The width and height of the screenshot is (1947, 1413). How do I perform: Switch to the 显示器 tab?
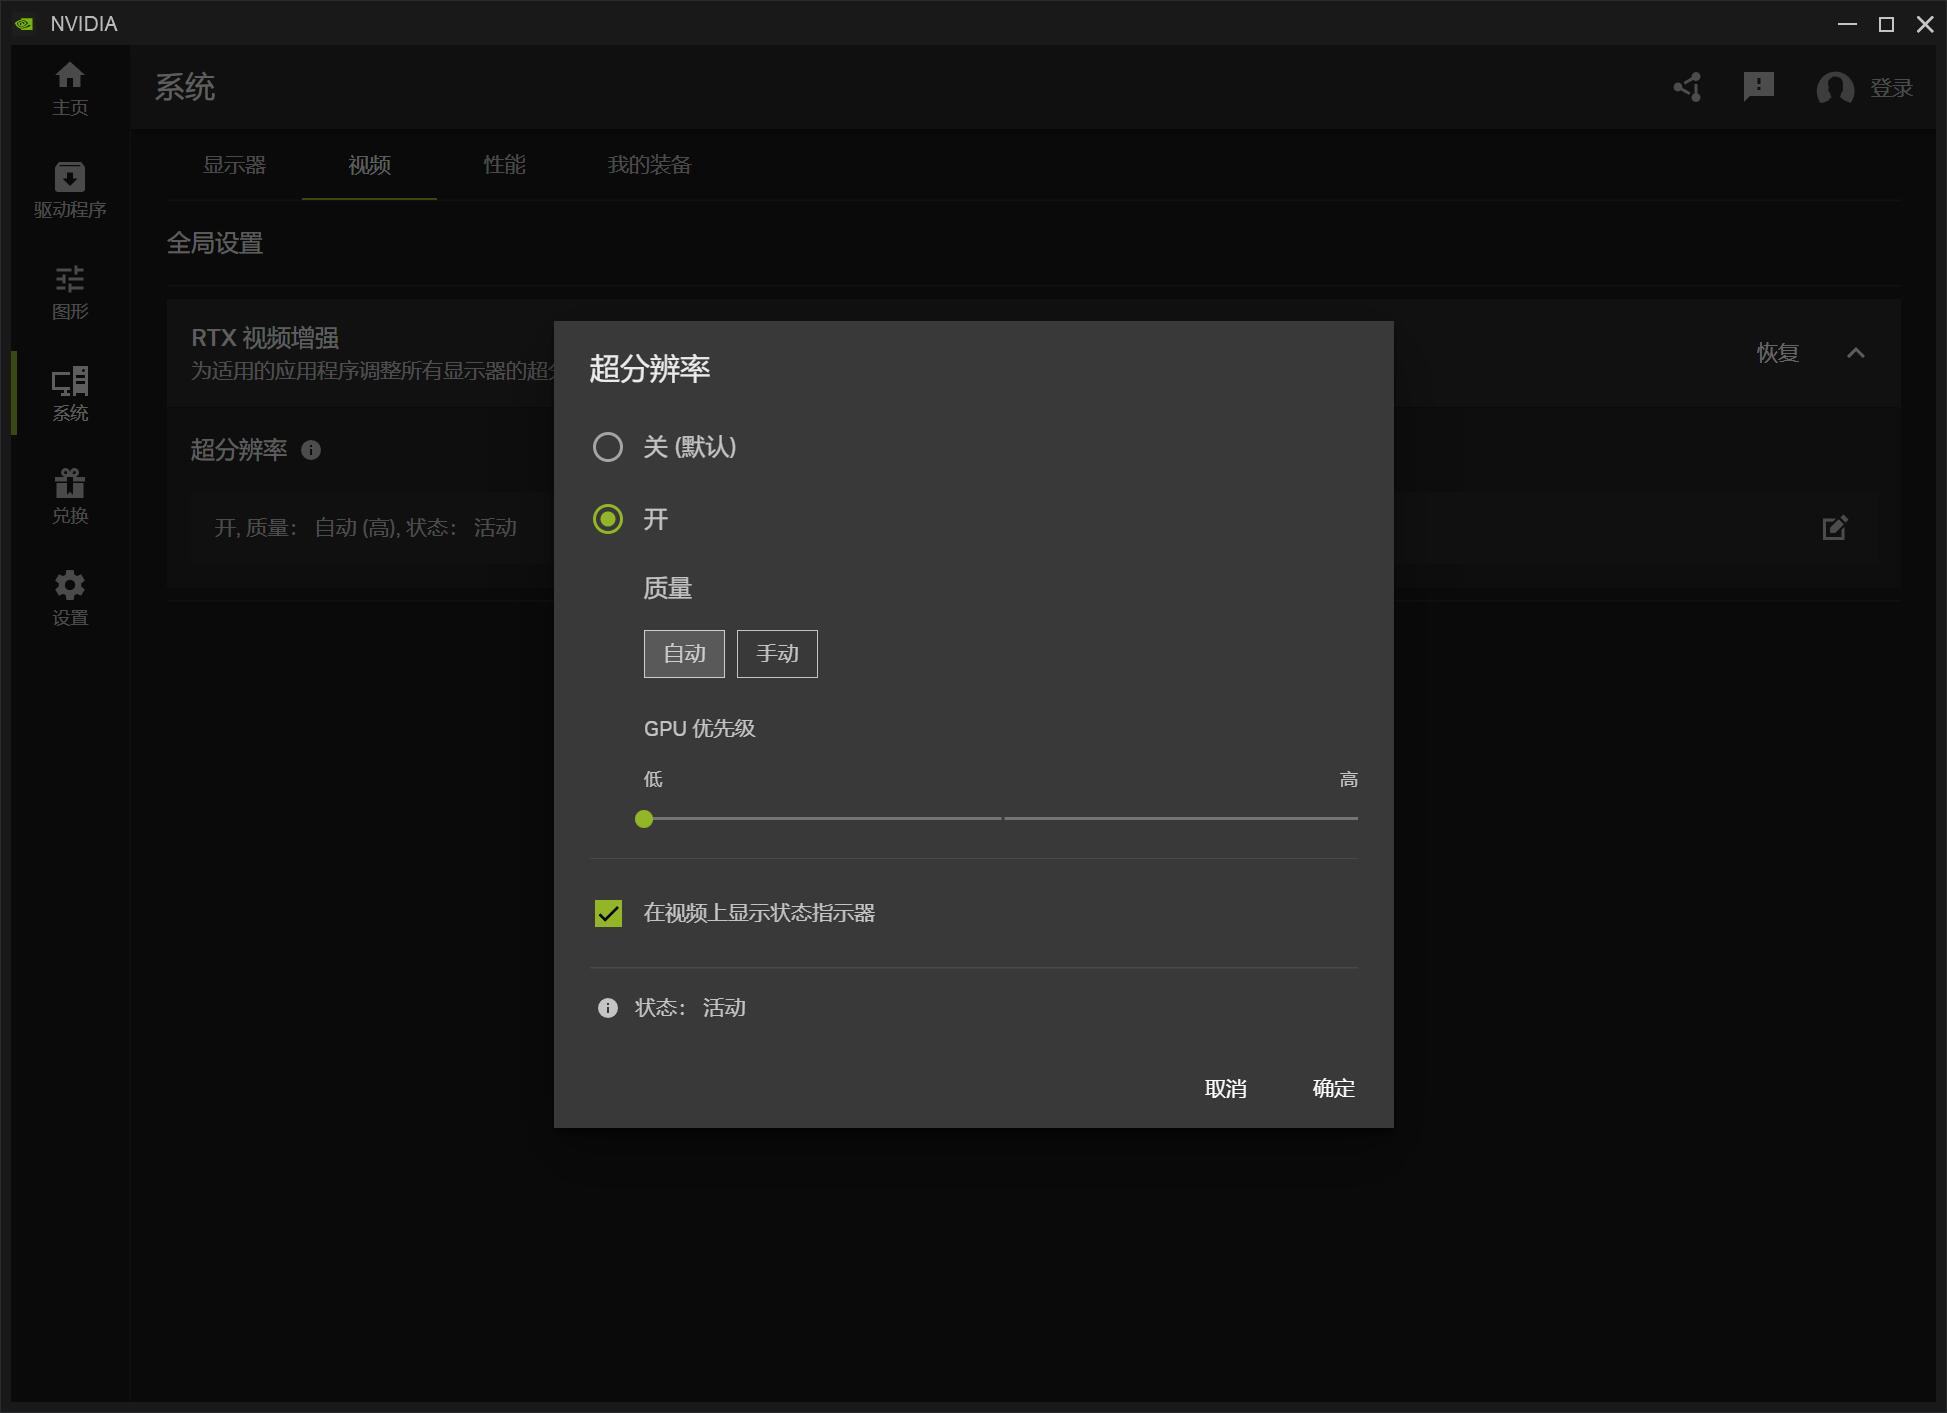click(234, 165)
